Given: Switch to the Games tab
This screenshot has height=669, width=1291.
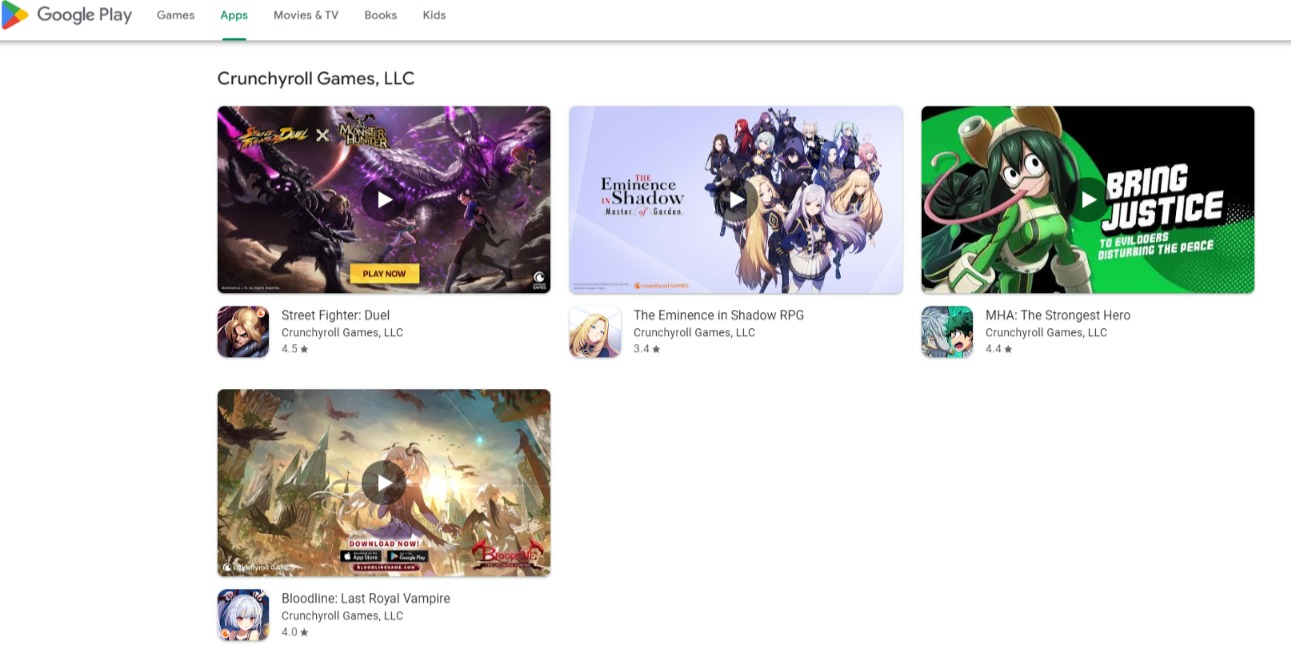Looking at the screenshot, I should 176,15.
